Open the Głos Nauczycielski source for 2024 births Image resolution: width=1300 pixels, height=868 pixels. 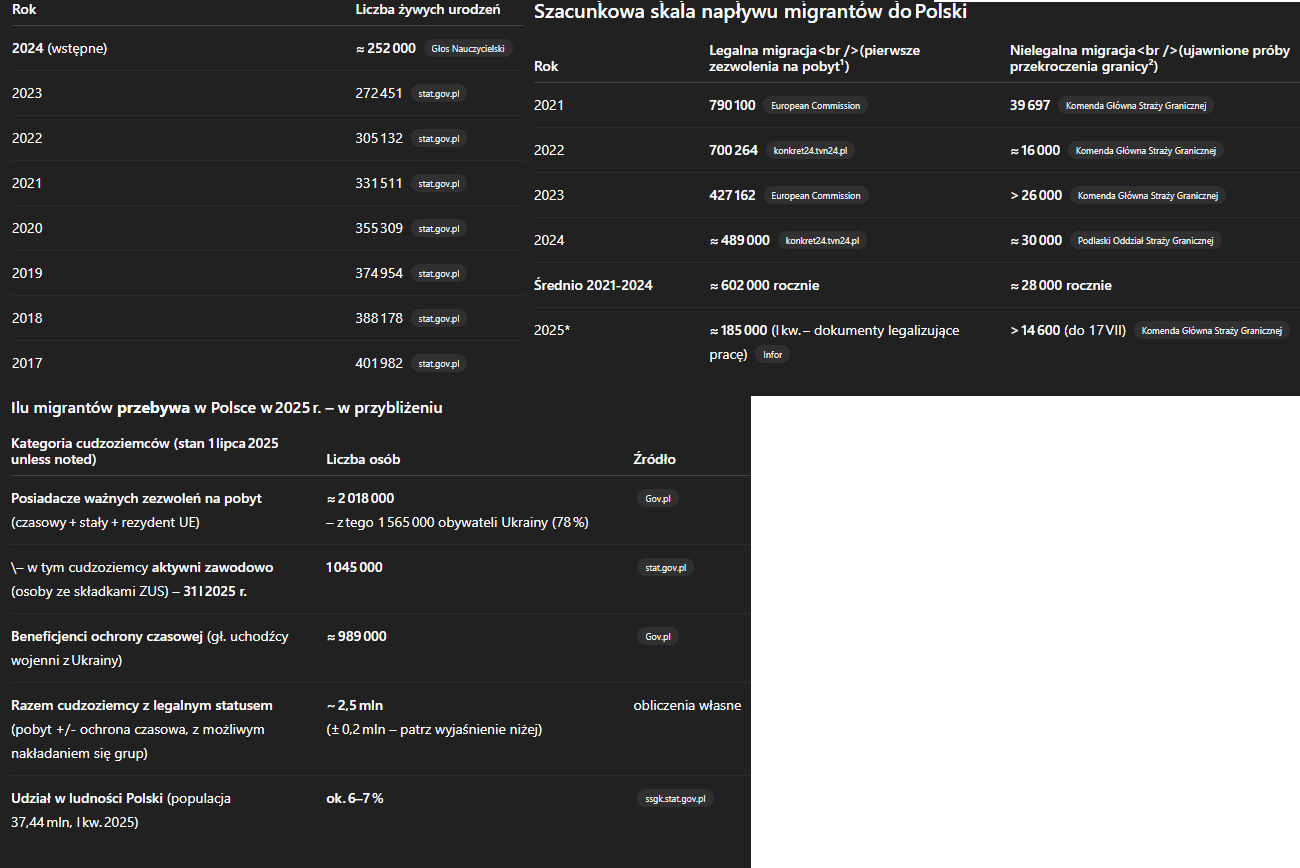pyautogui.click(x=468, y=48)
